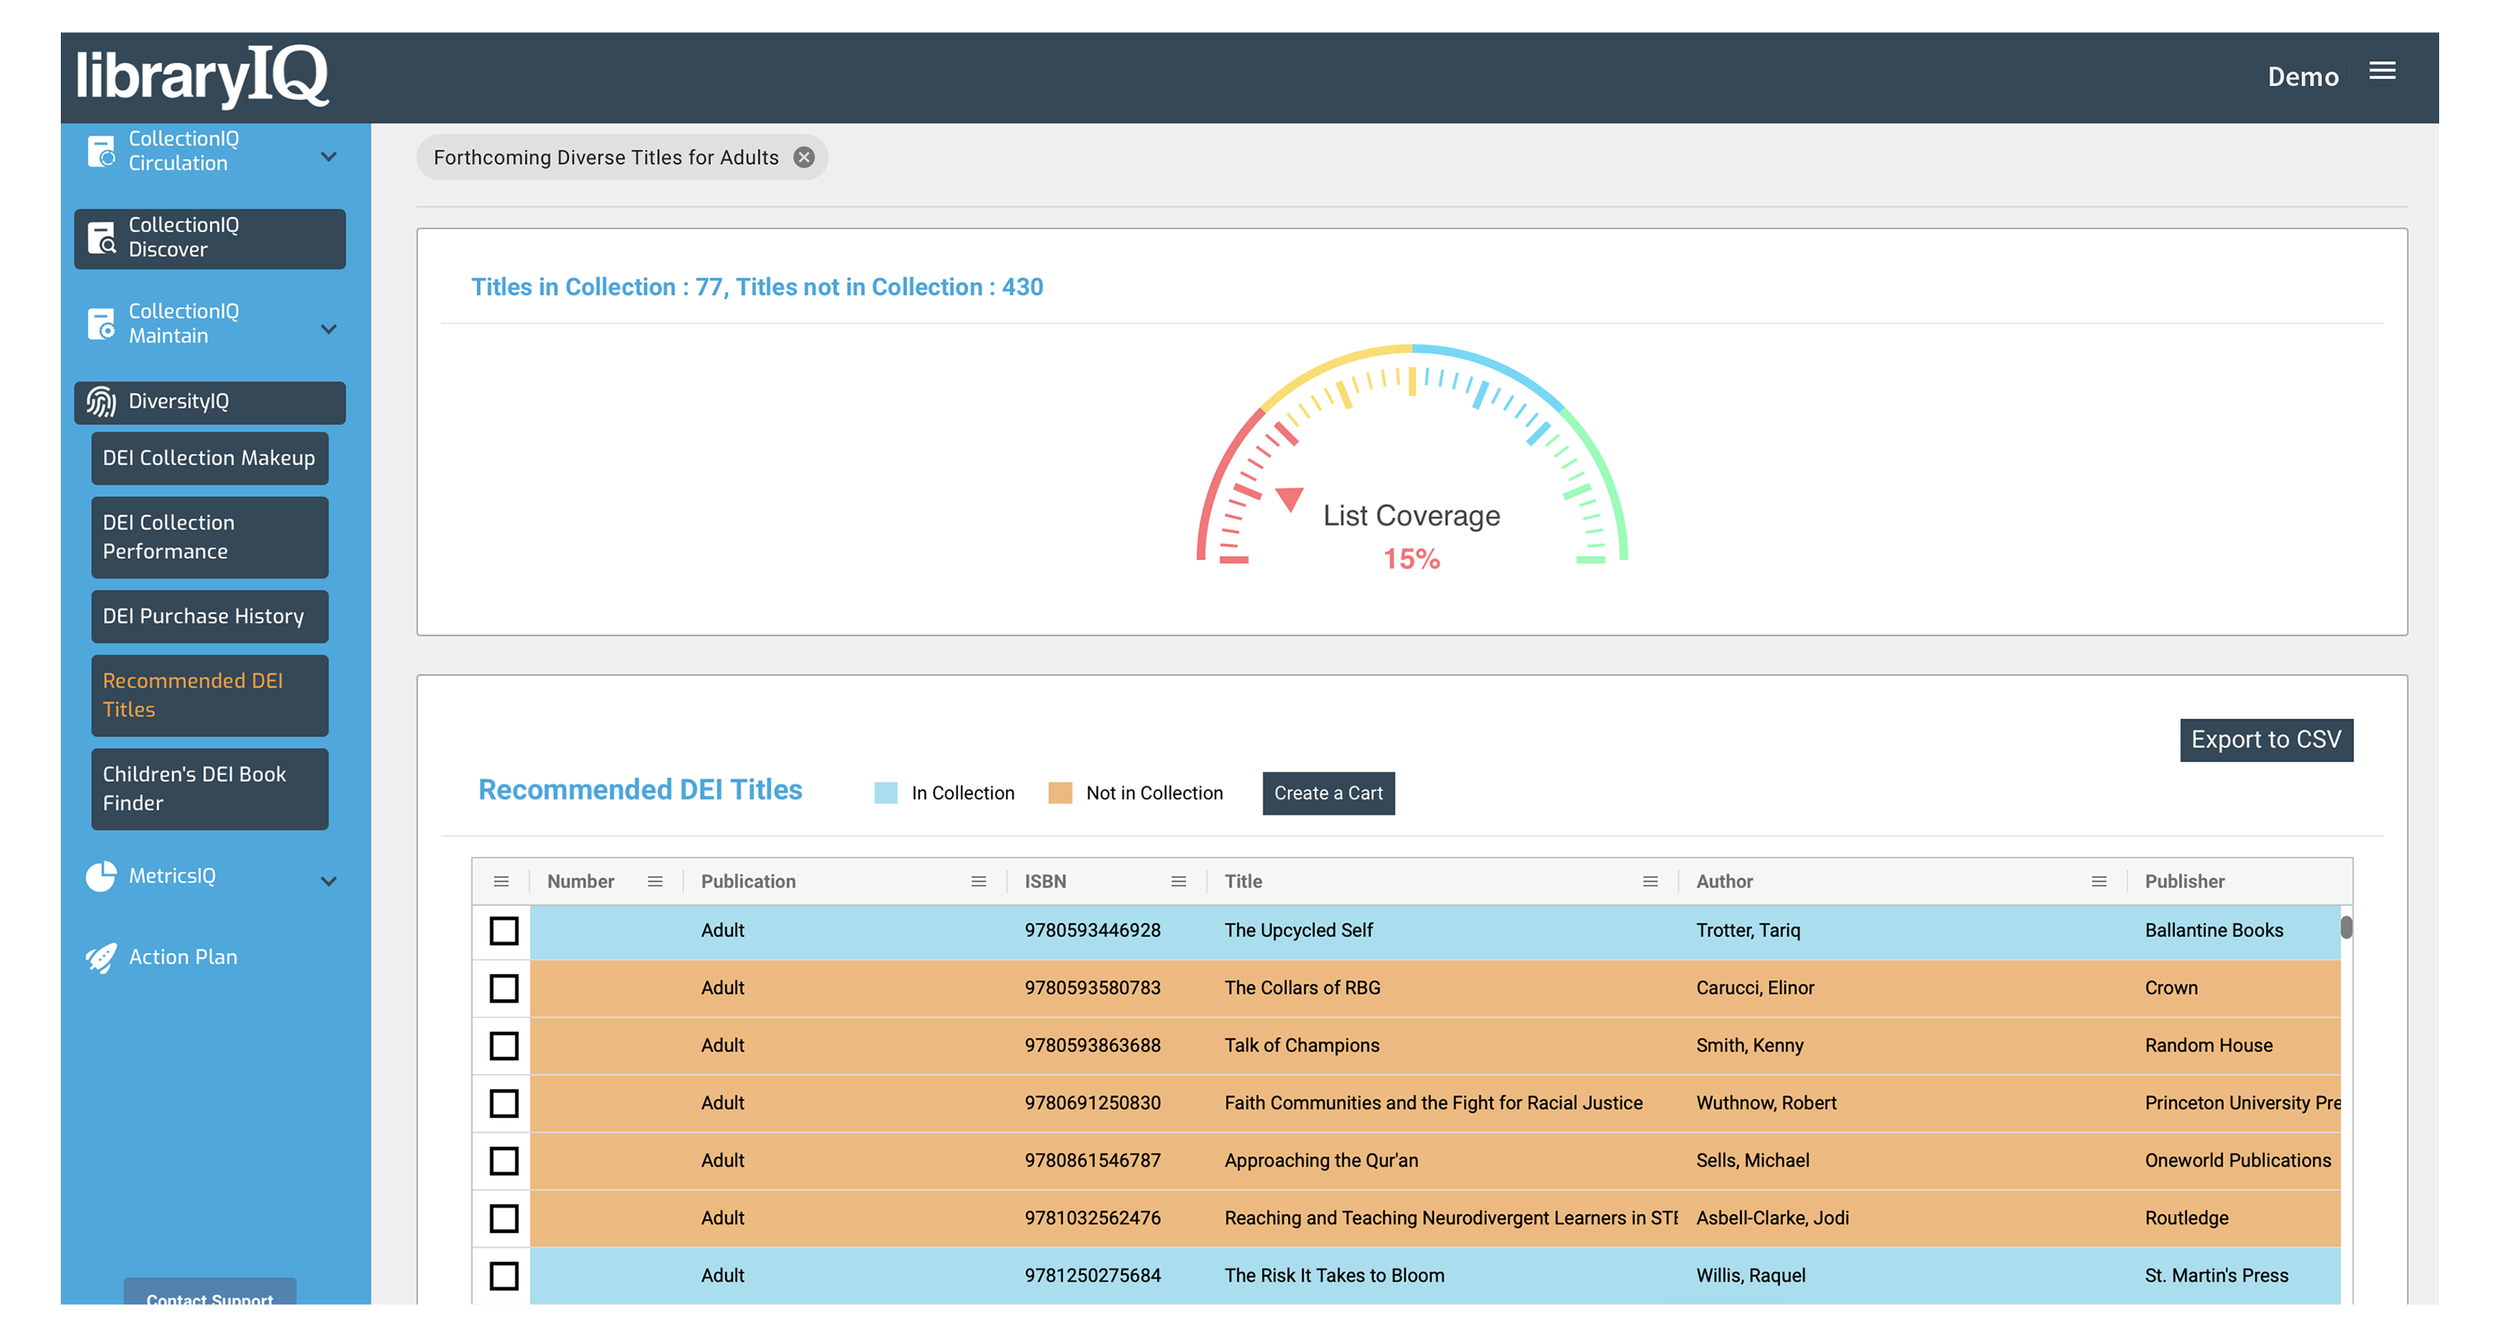Click the CollectionIQ Discover sidebar icon
Image resolution: width=2500 pixels, height=1337 pixels.
101,238
